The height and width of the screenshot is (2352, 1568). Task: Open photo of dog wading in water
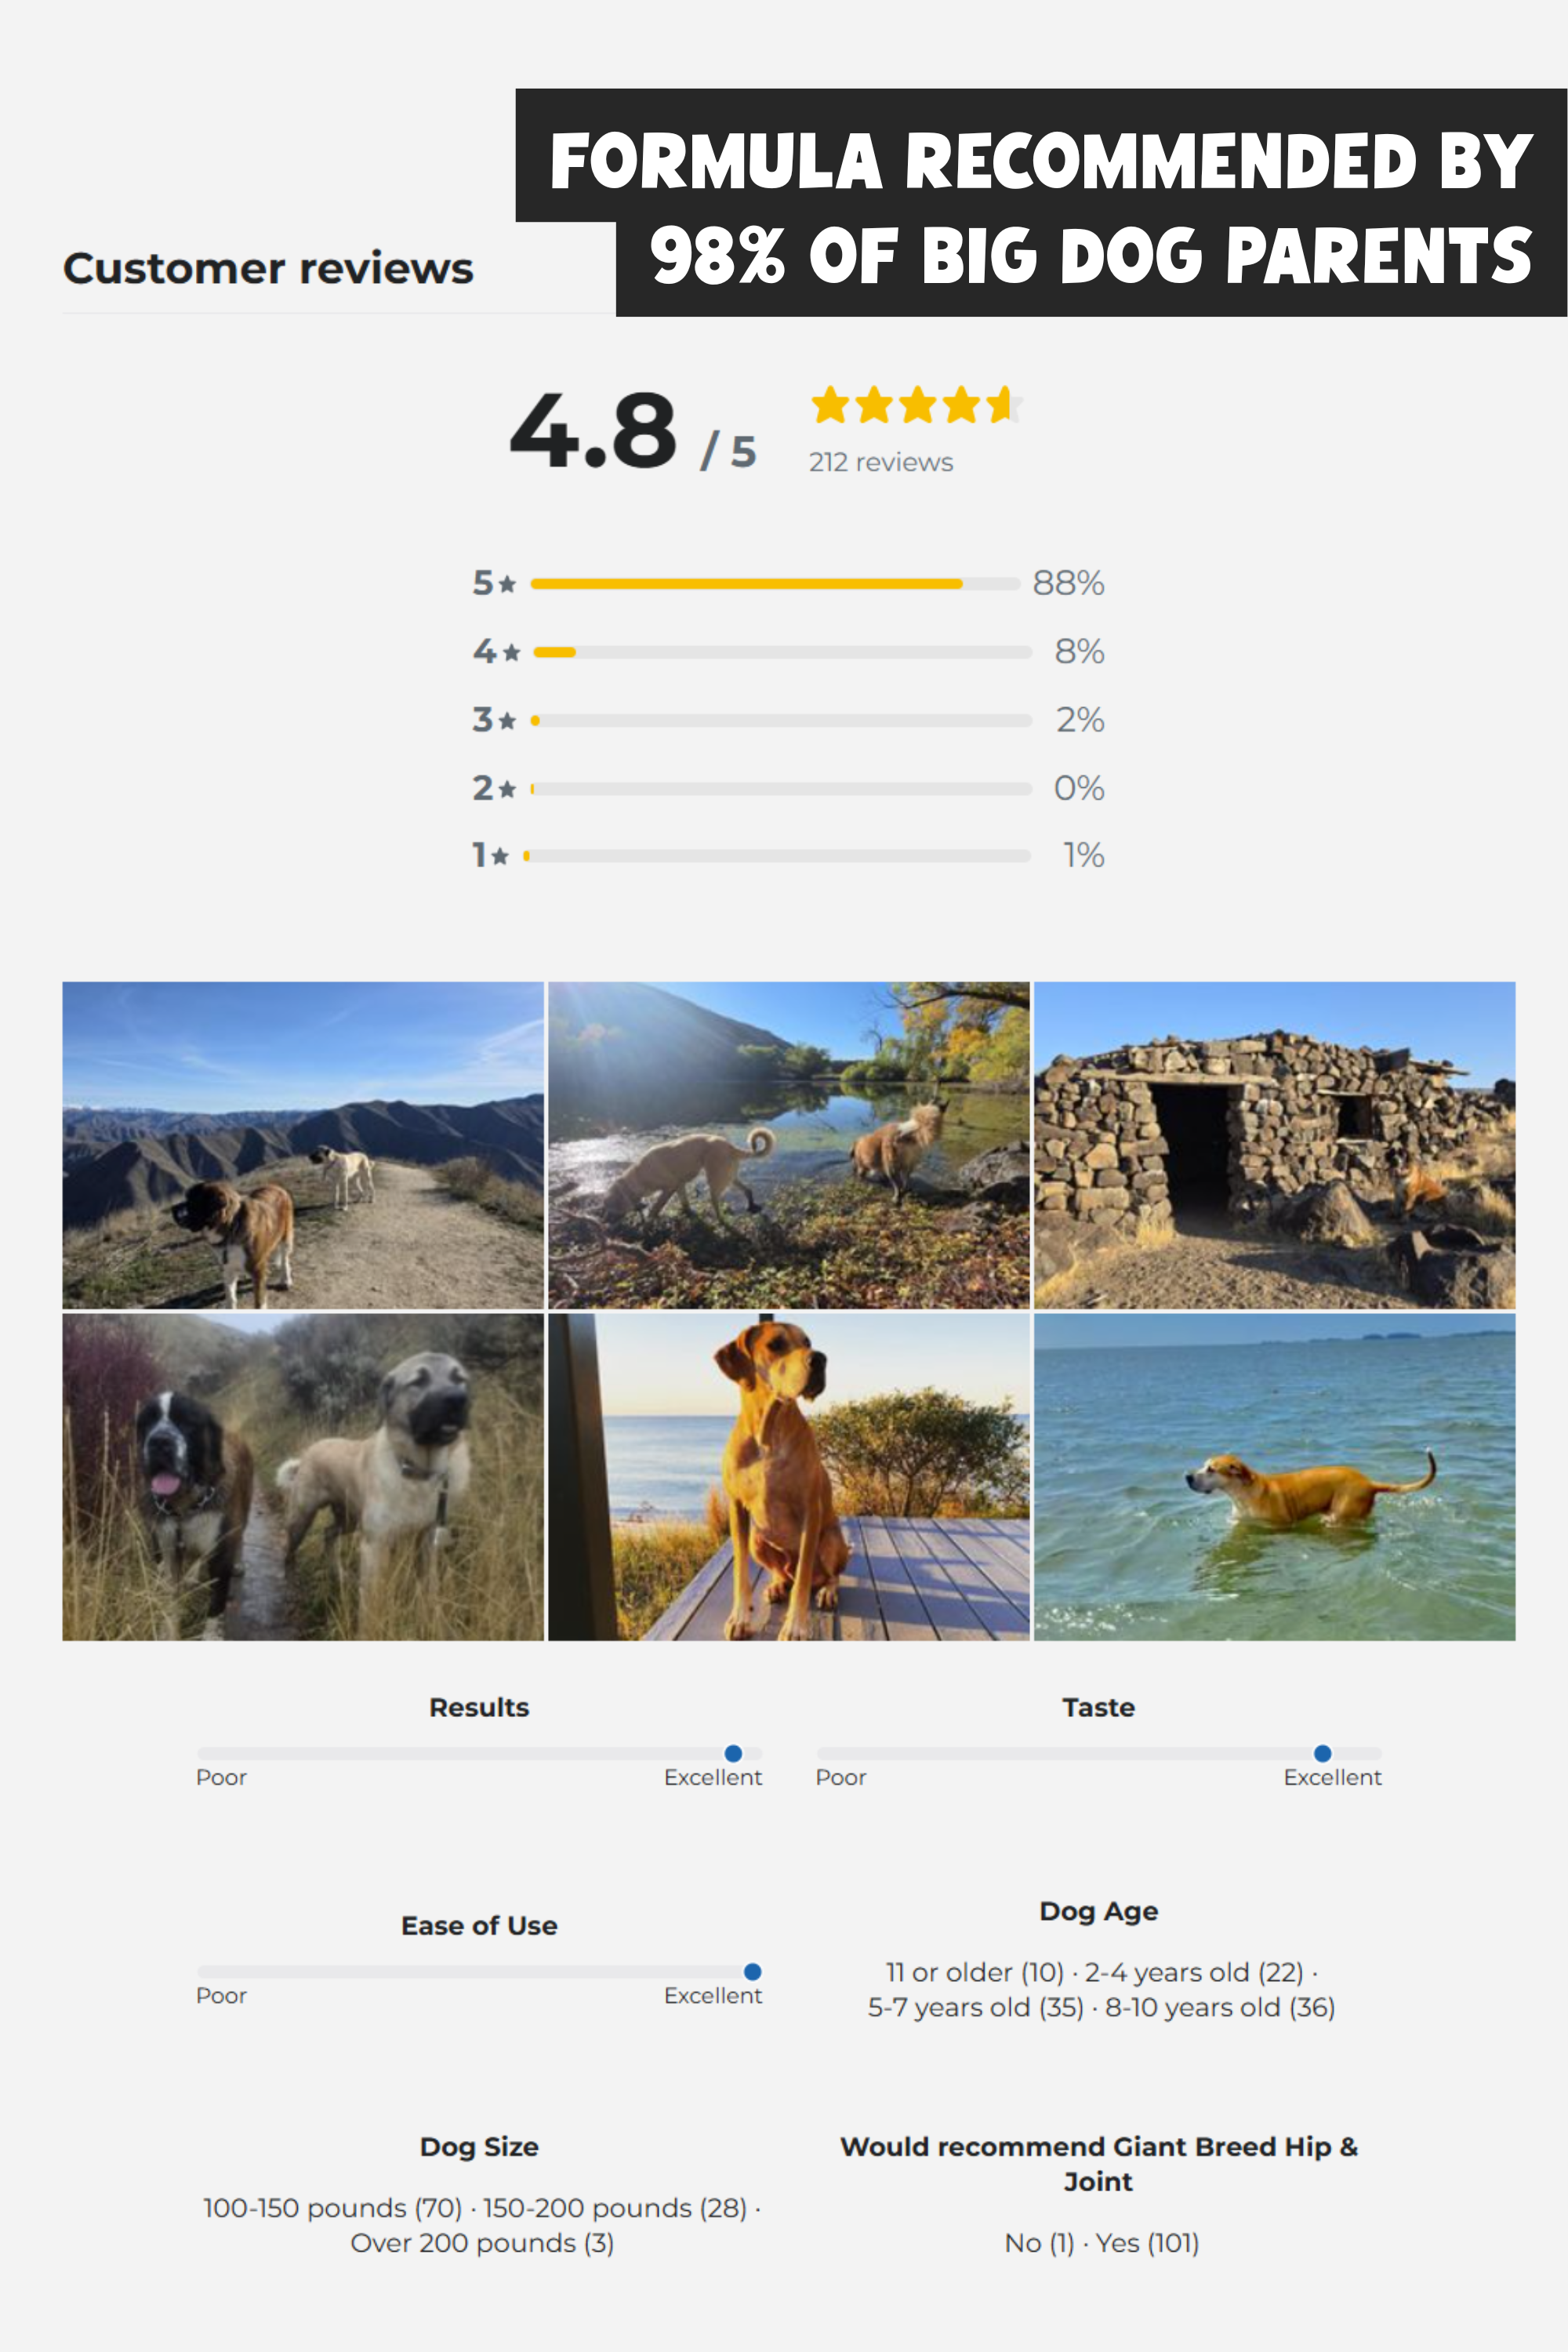(1275, 1477)
